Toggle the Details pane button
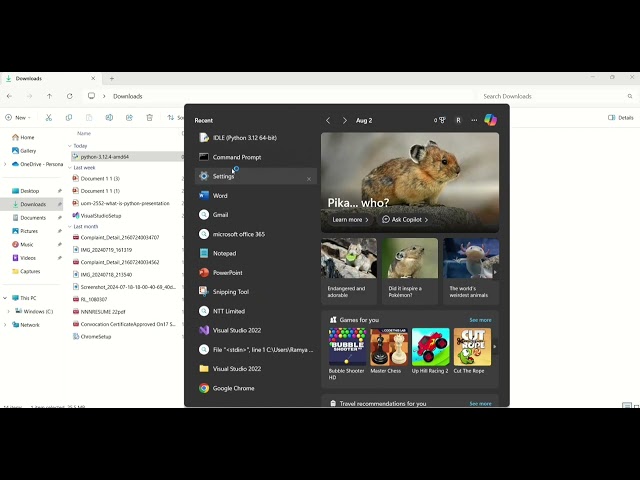Image resolution: width=640 pixels, height=480 pixels. 621,118
